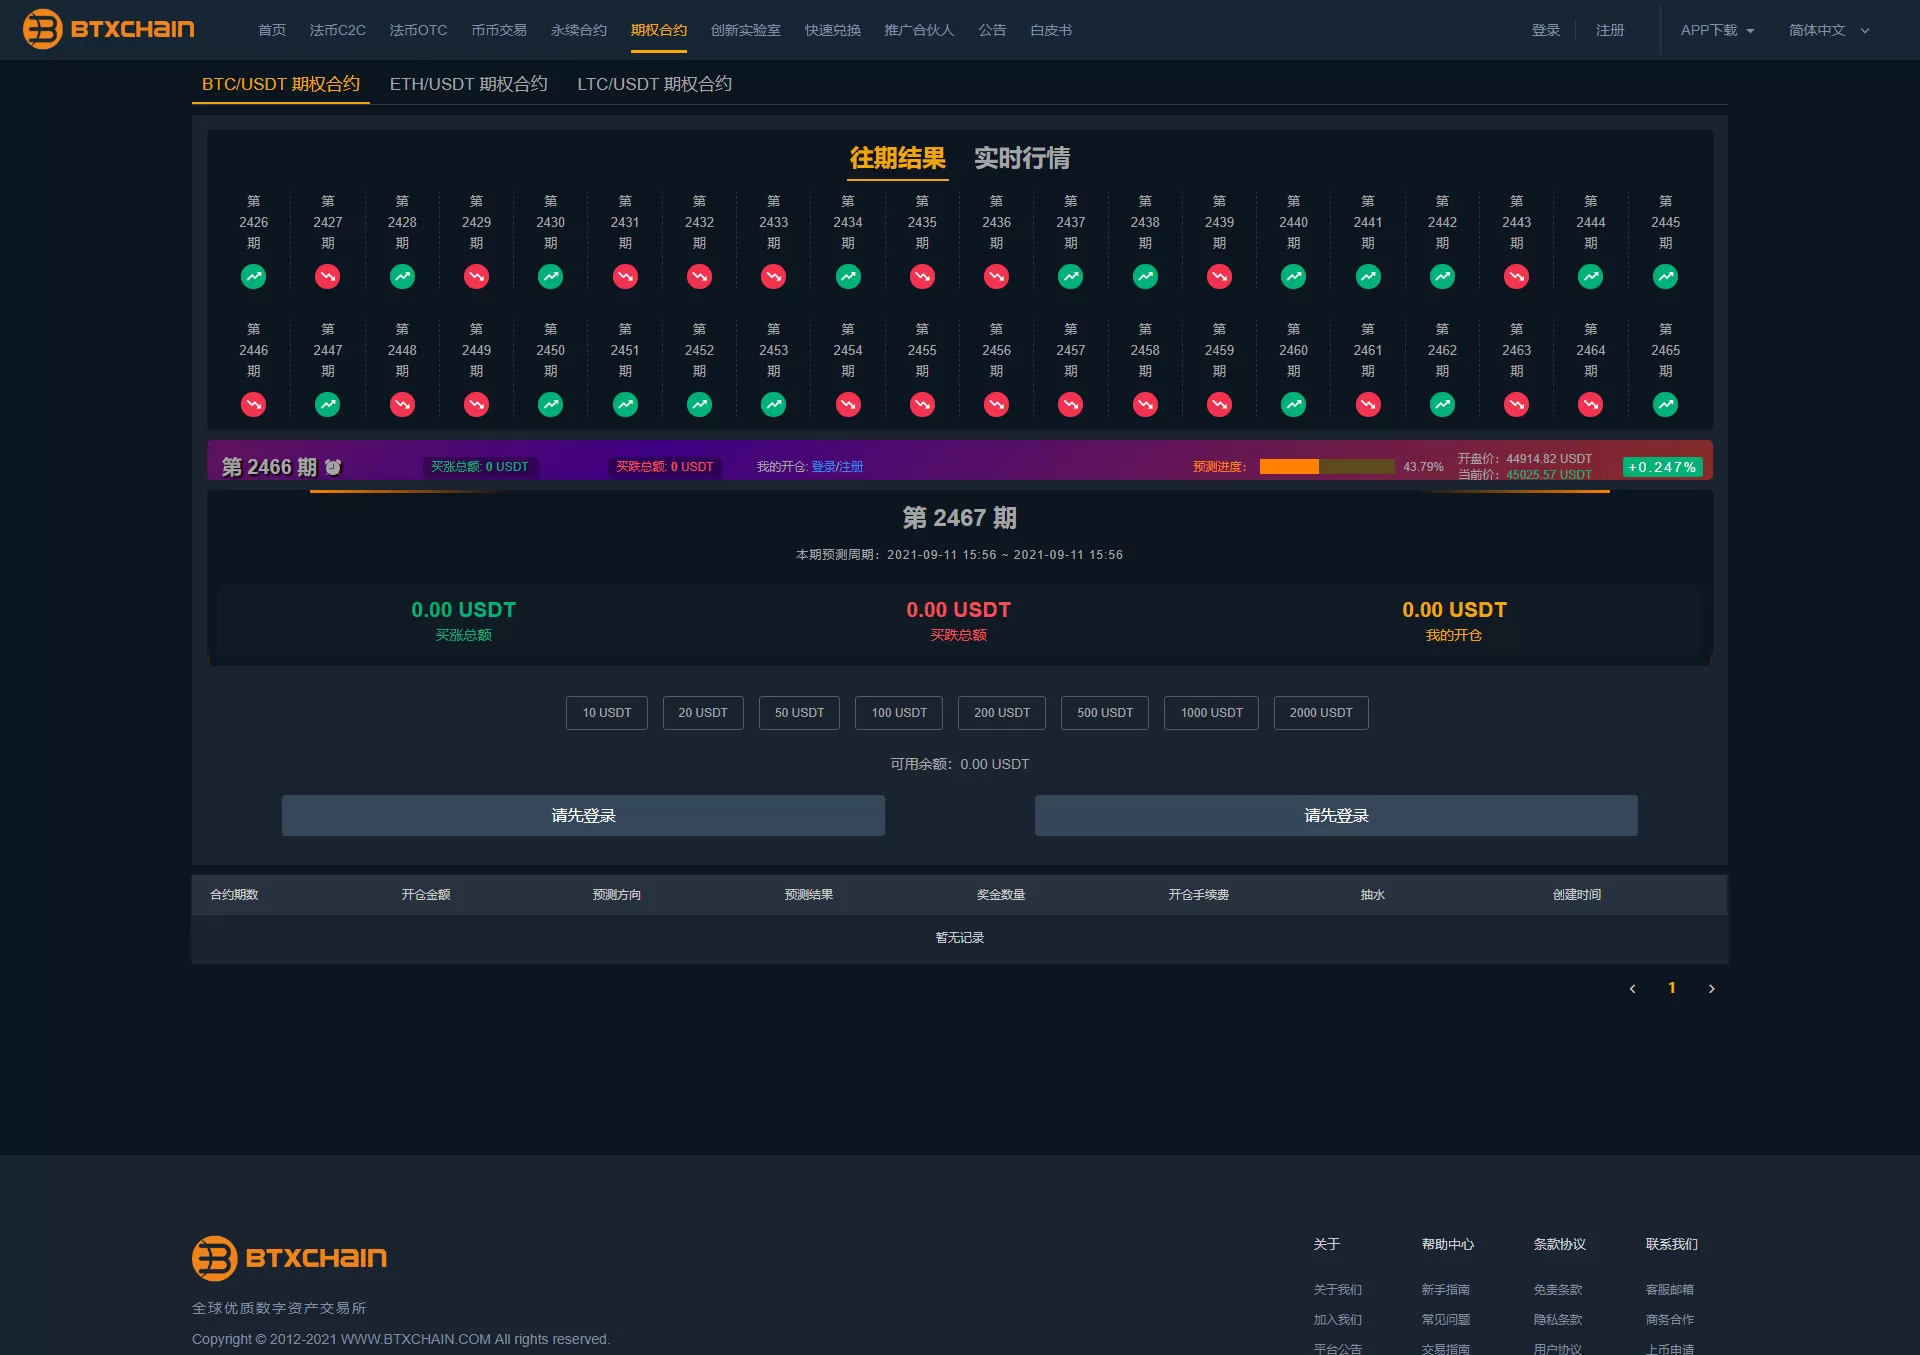Click the red trend icon under period 2446

tap(253, 404)
